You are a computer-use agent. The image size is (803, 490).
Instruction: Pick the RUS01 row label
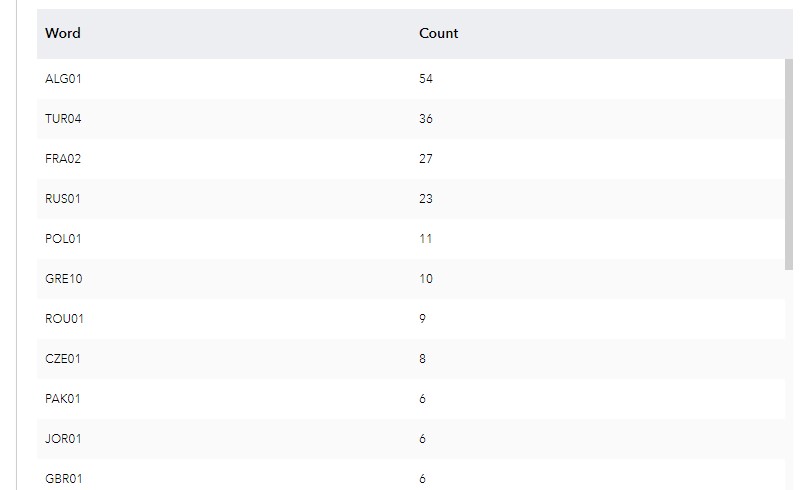point(63,199)
